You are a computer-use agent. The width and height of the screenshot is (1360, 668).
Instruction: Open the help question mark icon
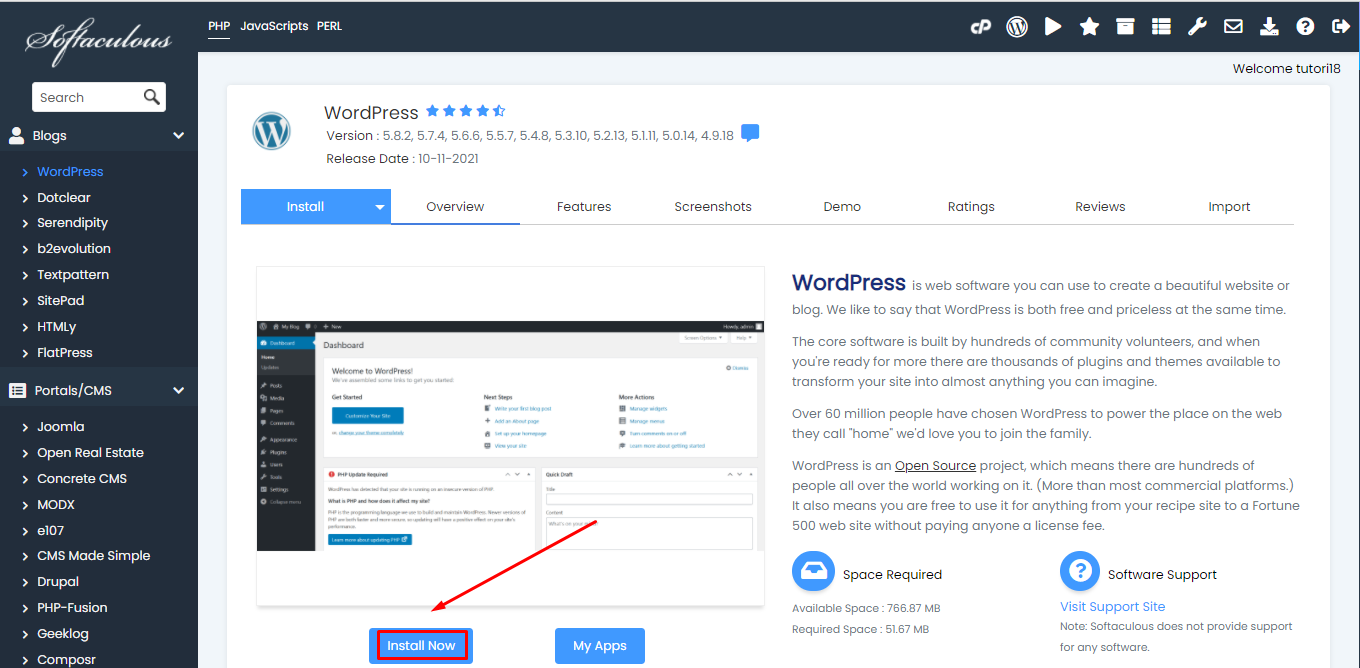tap(1305, 27)
